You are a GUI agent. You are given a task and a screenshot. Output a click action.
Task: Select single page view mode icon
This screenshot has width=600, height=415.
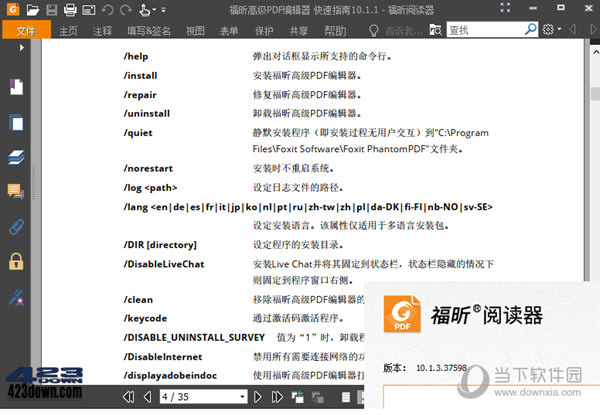click(346, 397)
